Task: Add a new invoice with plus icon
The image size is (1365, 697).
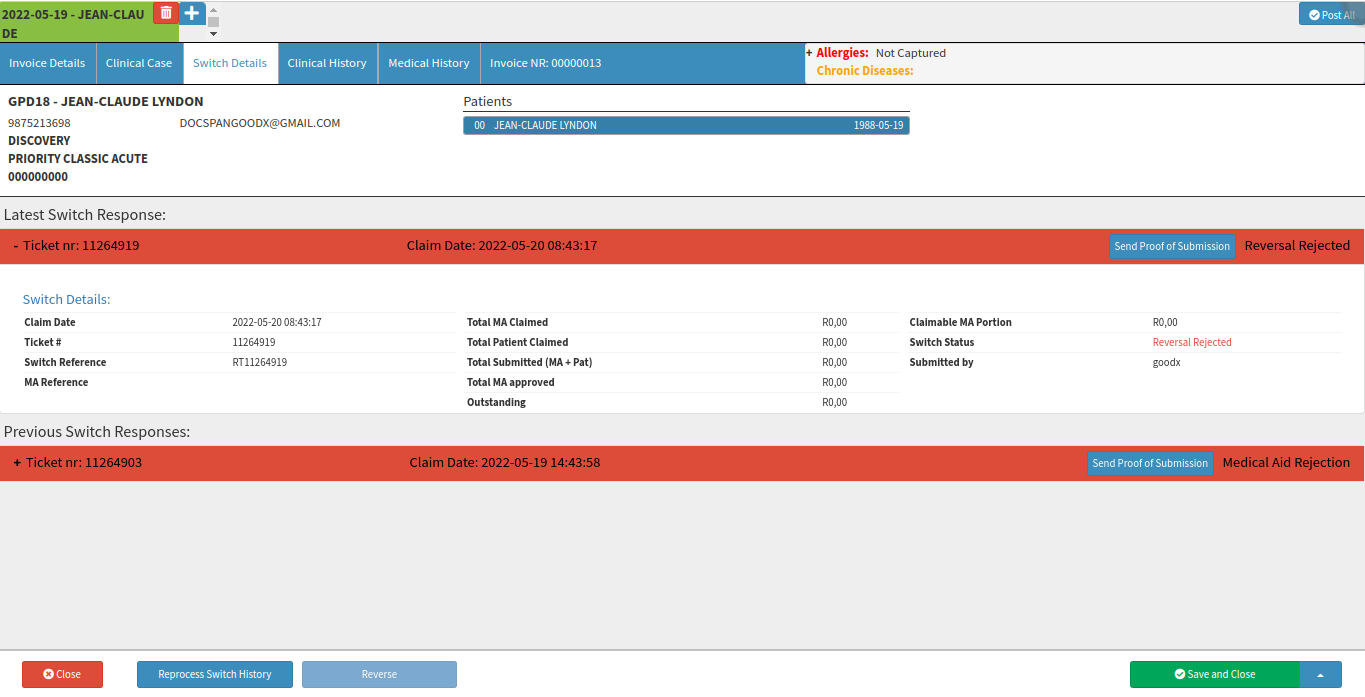Action: [192, 13]
